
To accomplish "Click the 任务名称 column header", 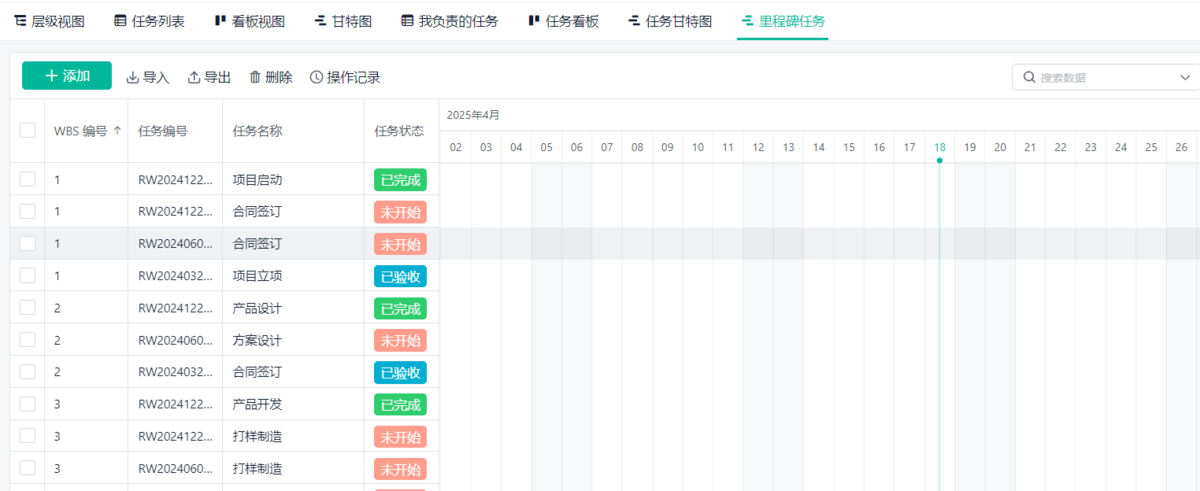I will 257,130.
